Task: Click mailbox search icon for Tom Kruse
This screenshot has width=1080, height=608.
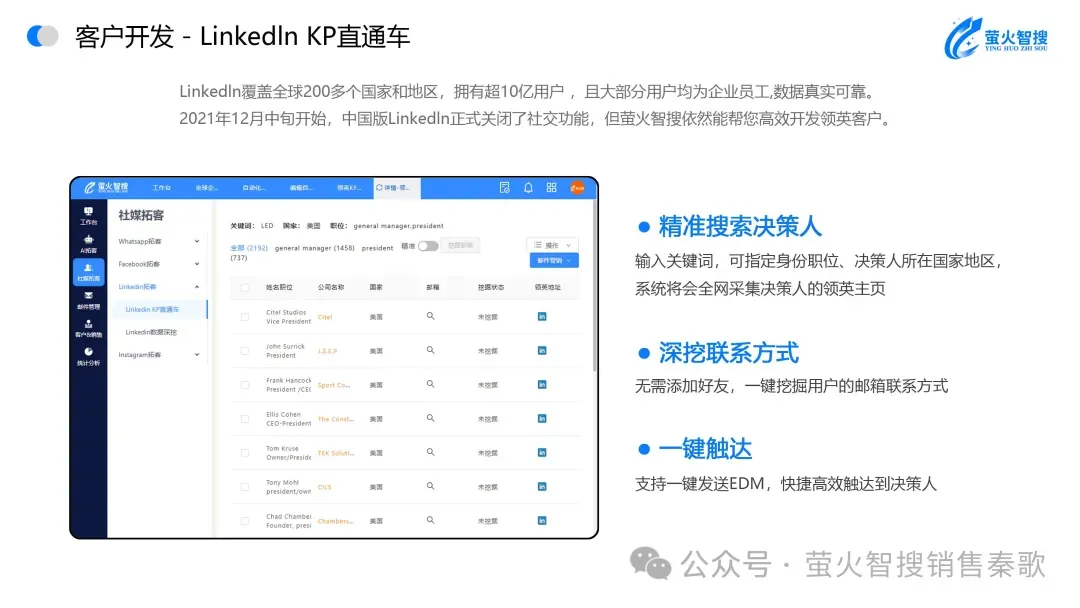Action: tap(430, 452)
